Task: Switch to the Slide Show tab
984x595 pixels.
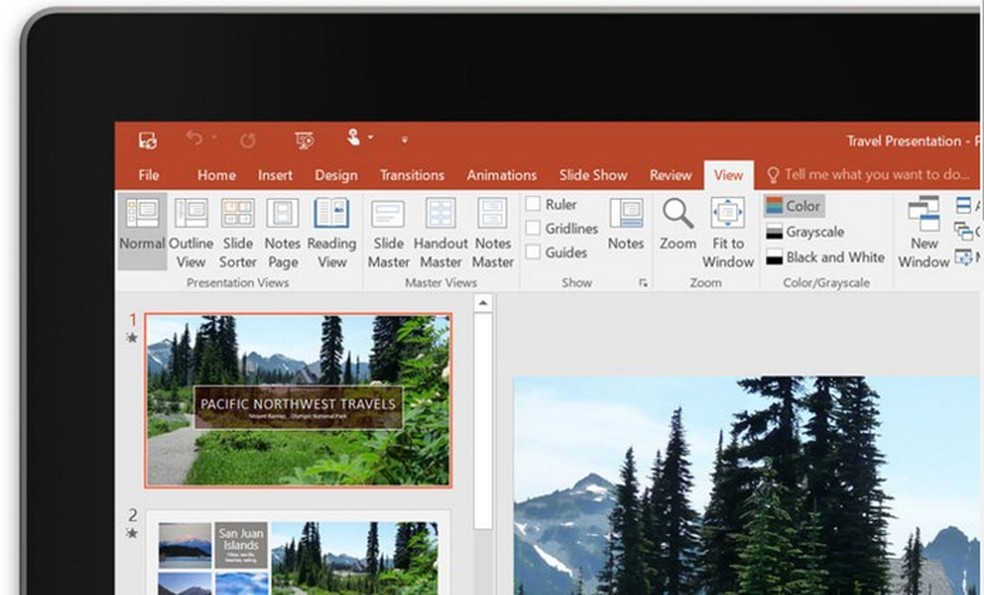Action: [x=593, y=174]
